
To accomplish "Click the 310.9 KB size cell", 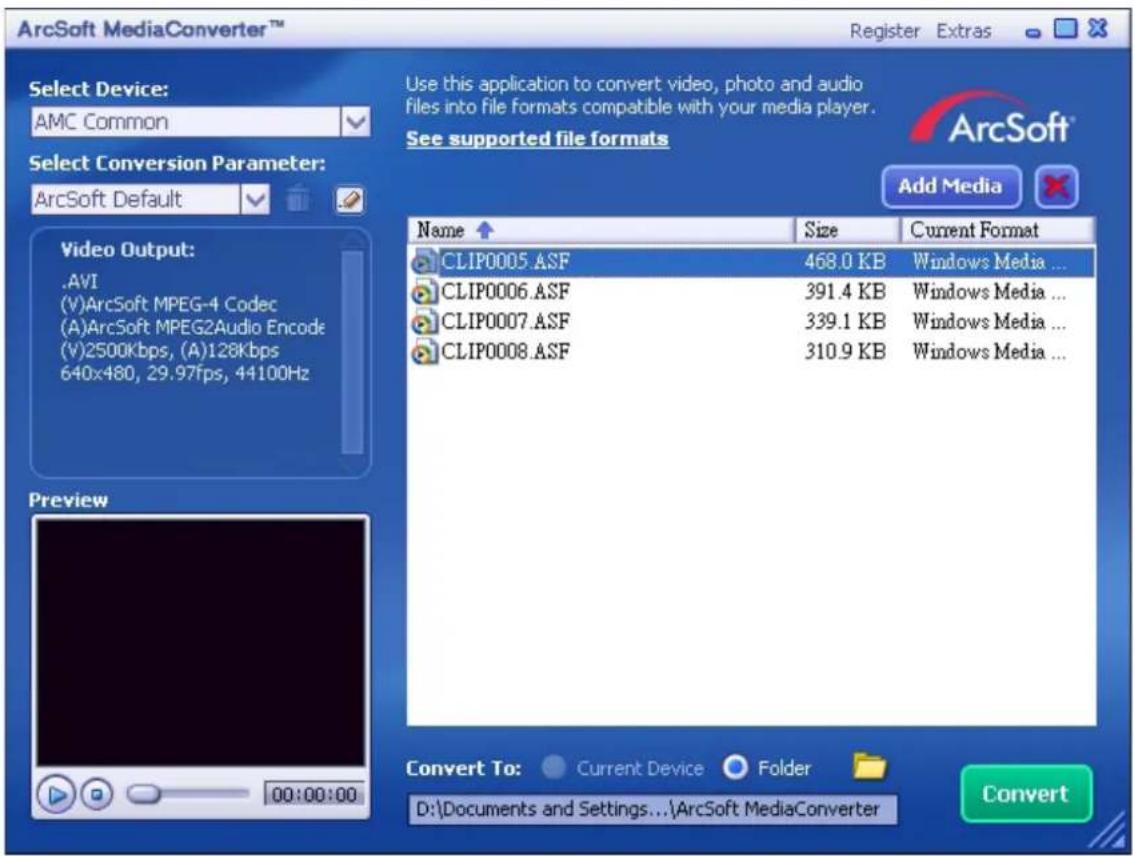I will point(844,351).
